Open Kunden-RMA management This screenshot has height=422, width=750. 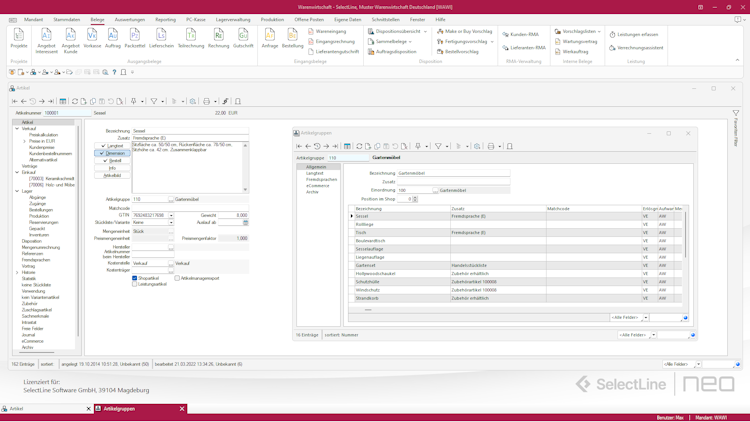[x=520, y=34]
